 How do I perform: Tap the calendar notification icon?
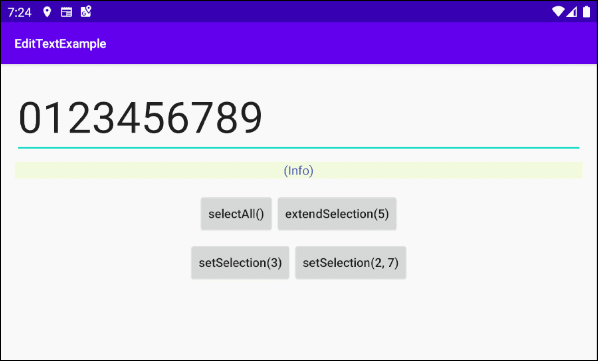[x=66, y=12]
